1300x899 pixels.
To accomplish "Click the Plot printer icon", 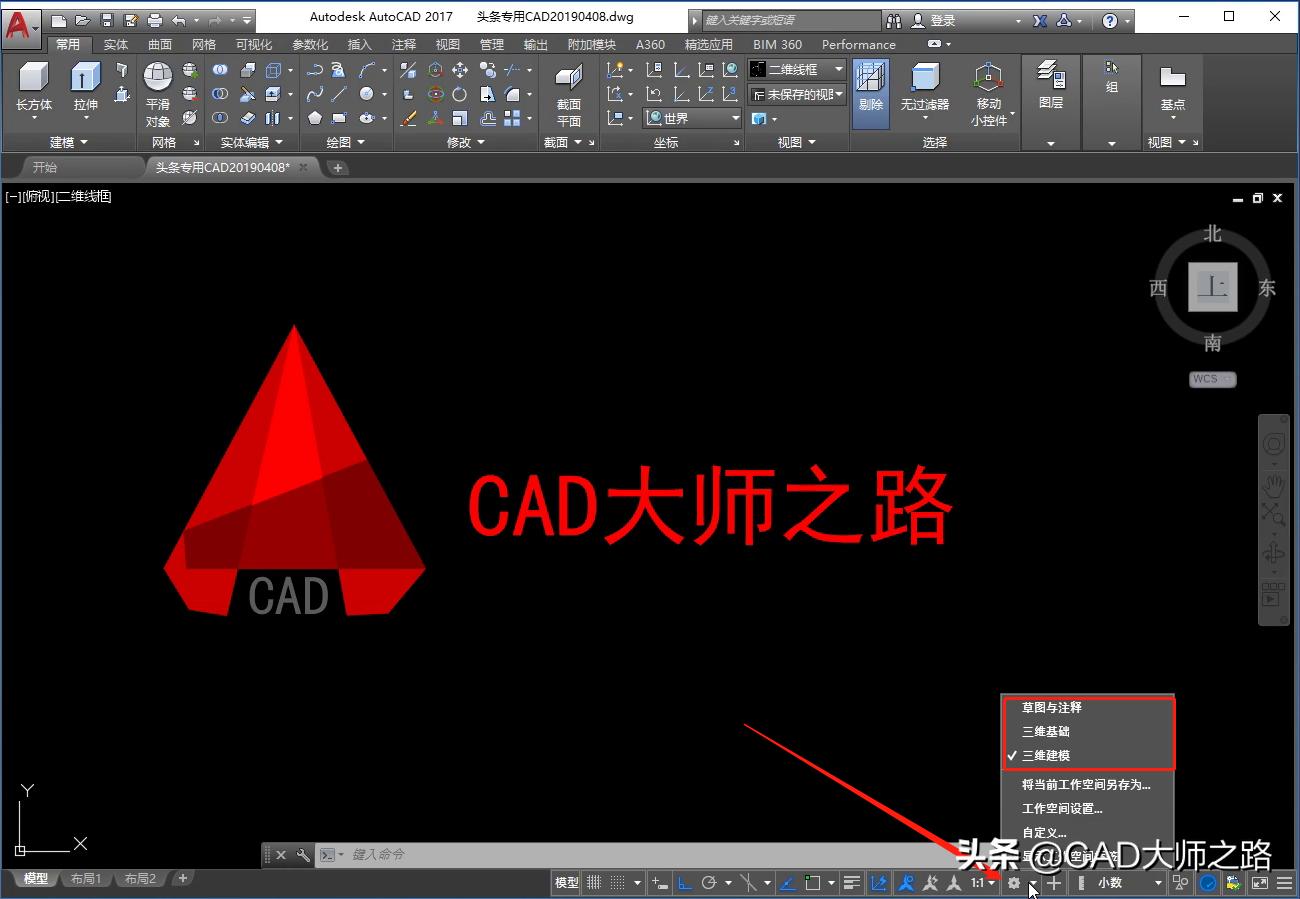I will coord(154,20).
